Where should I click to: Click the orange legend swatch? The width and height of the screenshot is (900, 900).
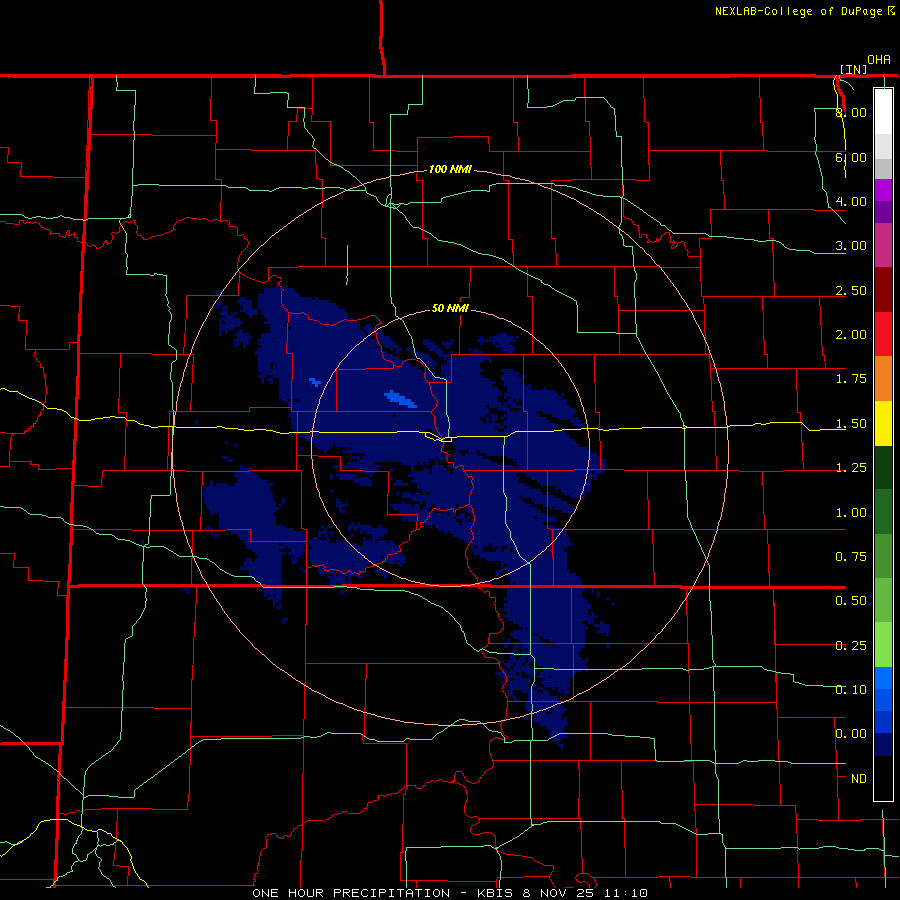[x=883, y=379]
